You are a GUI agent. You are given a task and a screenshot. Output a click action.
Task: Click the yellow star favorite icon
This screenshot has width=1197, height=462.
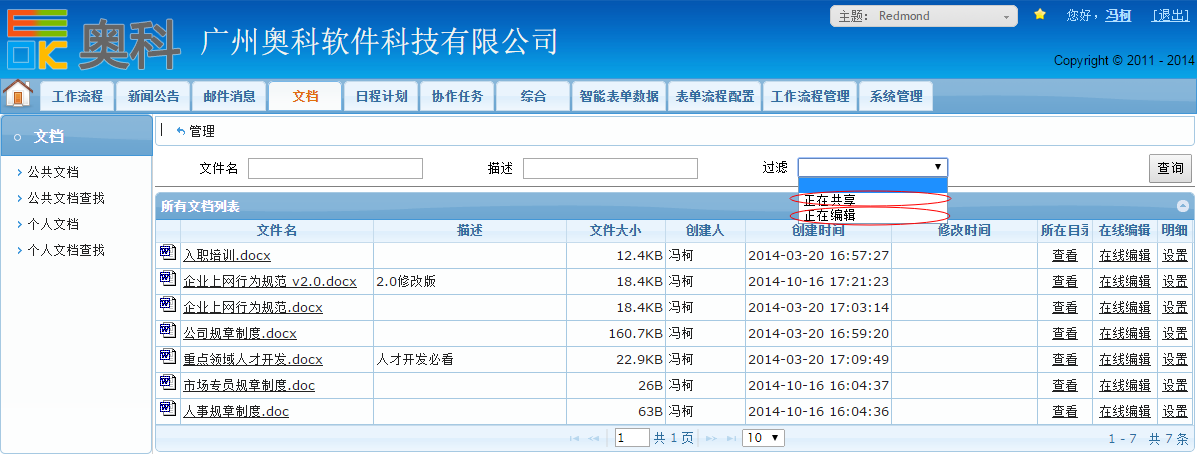(1040, 15)
